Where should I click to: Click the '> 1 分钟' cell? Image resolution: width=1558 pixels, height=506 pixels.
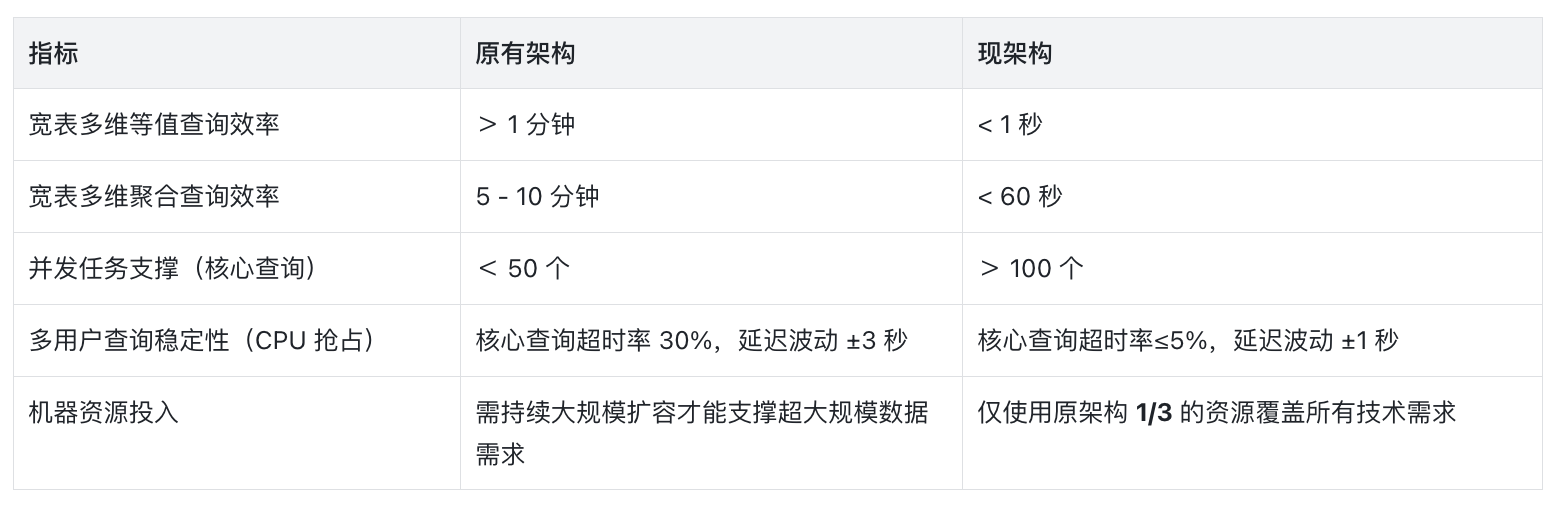(x=526, y=125)
